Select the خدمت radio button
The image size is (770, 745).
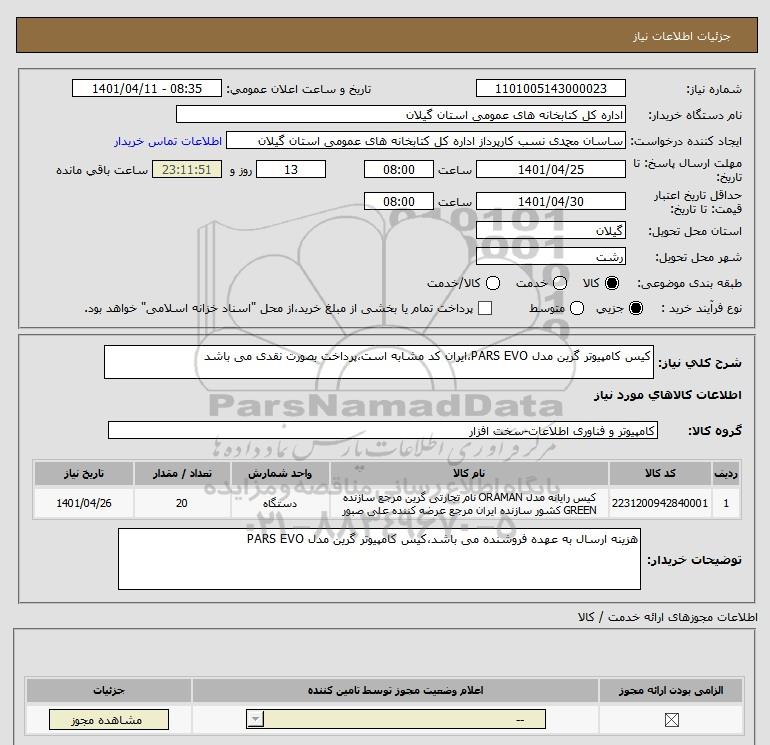pos(560,283)
